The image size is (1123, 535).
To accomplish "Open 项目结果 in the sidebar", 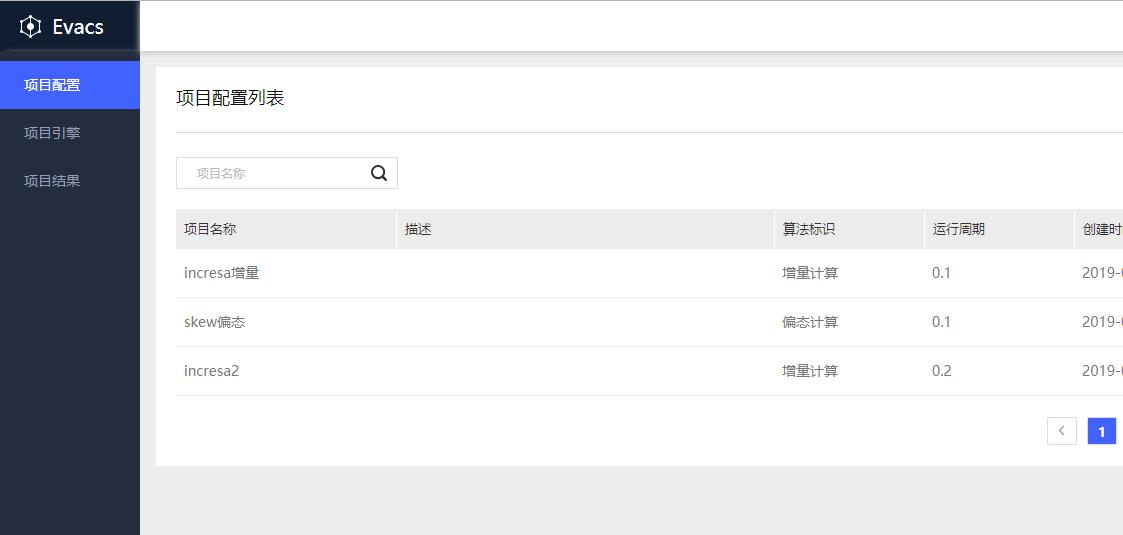I will [52, 181].
